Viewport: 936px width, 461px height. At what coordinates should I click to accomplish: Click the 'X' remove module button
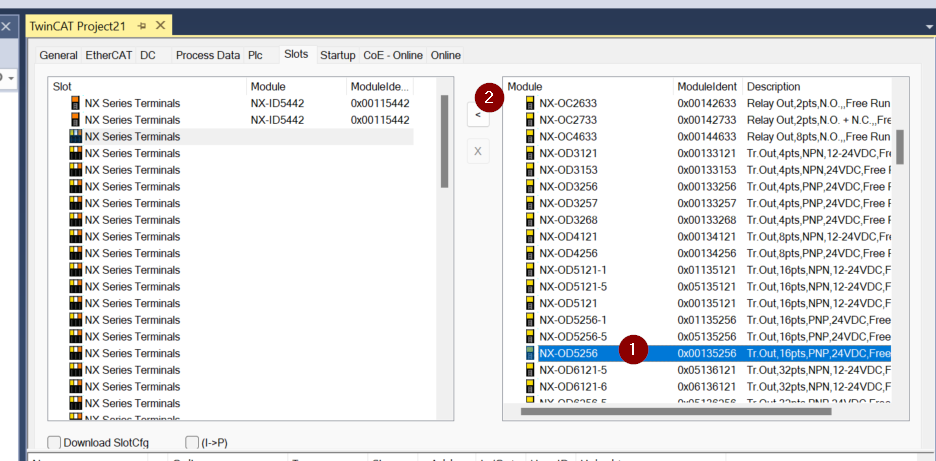pos(478,151)
